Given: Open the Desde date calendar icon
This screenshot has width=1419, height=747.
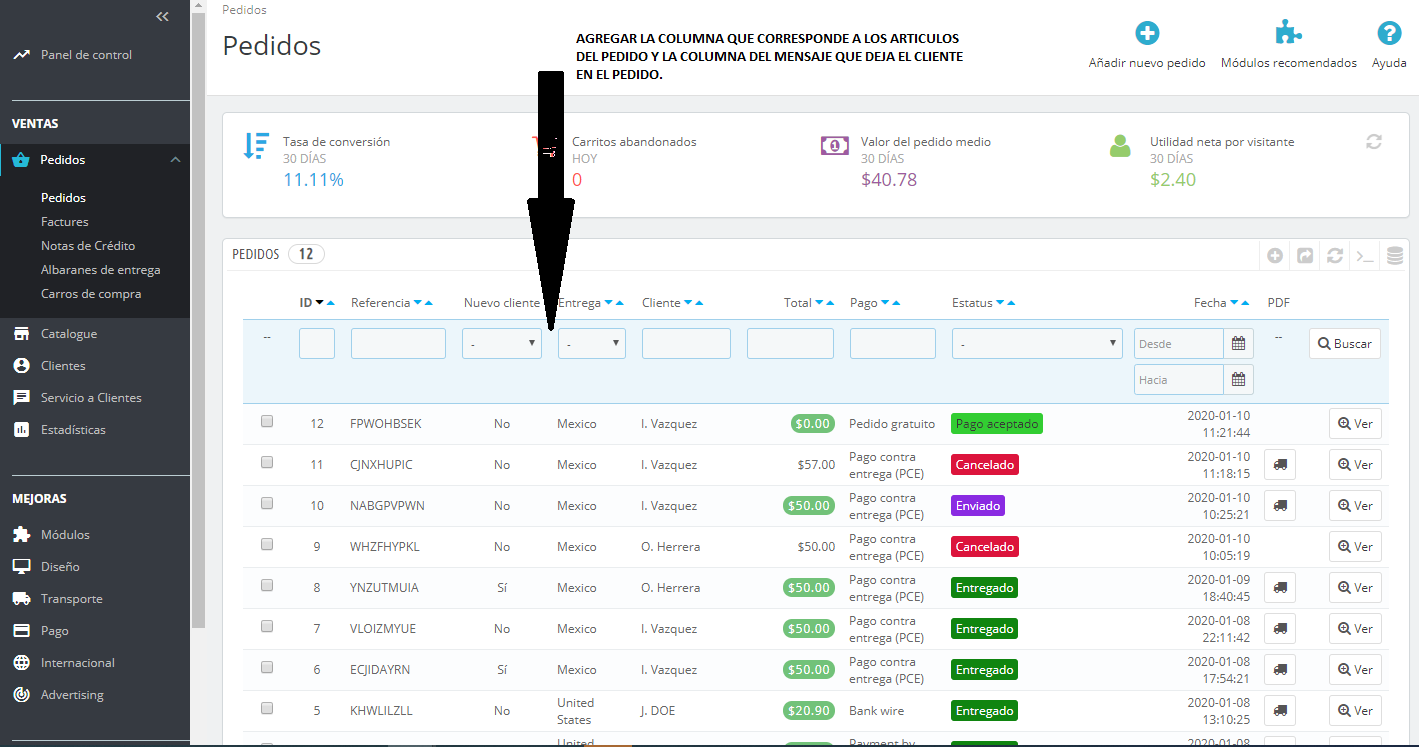Looking at the screenshot, I should click(1239, 344).
